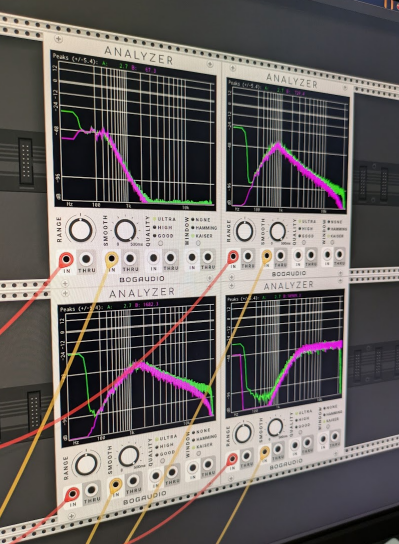Click fourth THRU jack on lower-left Analyzer
The image size is (399, 544).
pyautogui.click(x=208, y=464)
